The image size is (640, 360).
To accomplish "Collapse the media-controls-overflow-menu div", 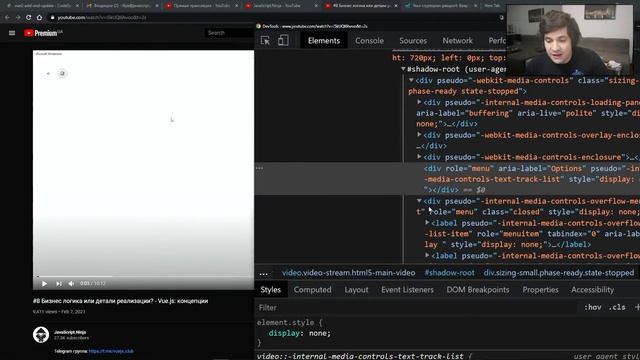I will [419, 200].
